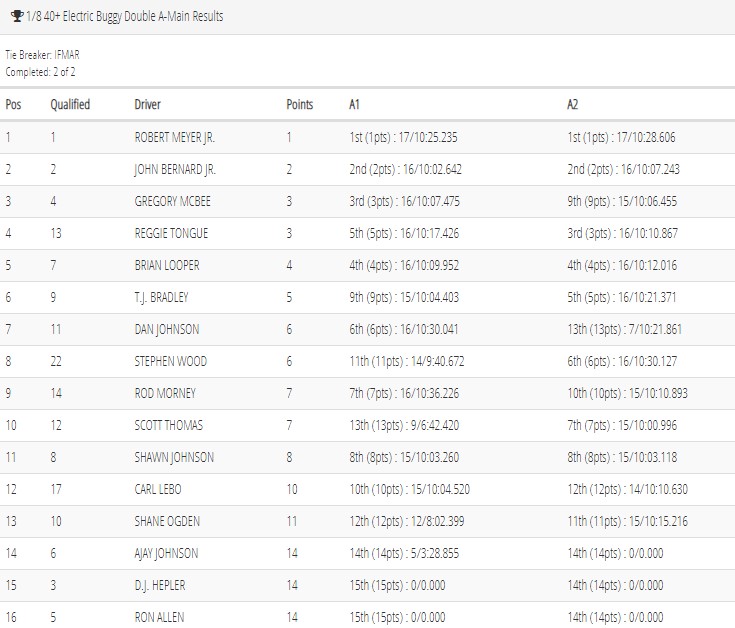Select SHAWN JOHNSON driver name
This screenshot has height=628, width=735.
(x=174, y=457)
